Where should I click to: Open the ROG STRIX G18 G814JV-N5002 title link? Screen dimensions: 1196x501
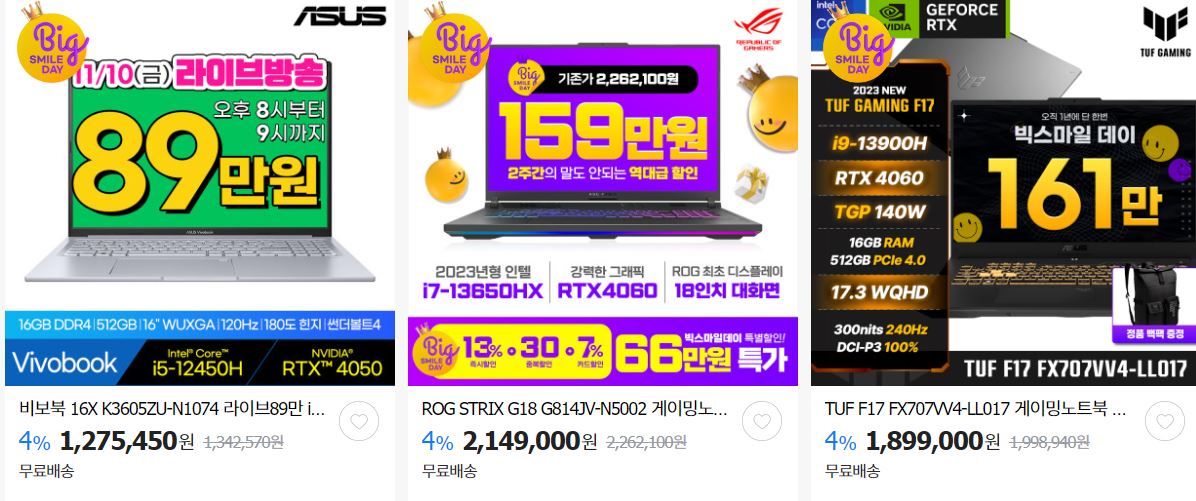574,409
